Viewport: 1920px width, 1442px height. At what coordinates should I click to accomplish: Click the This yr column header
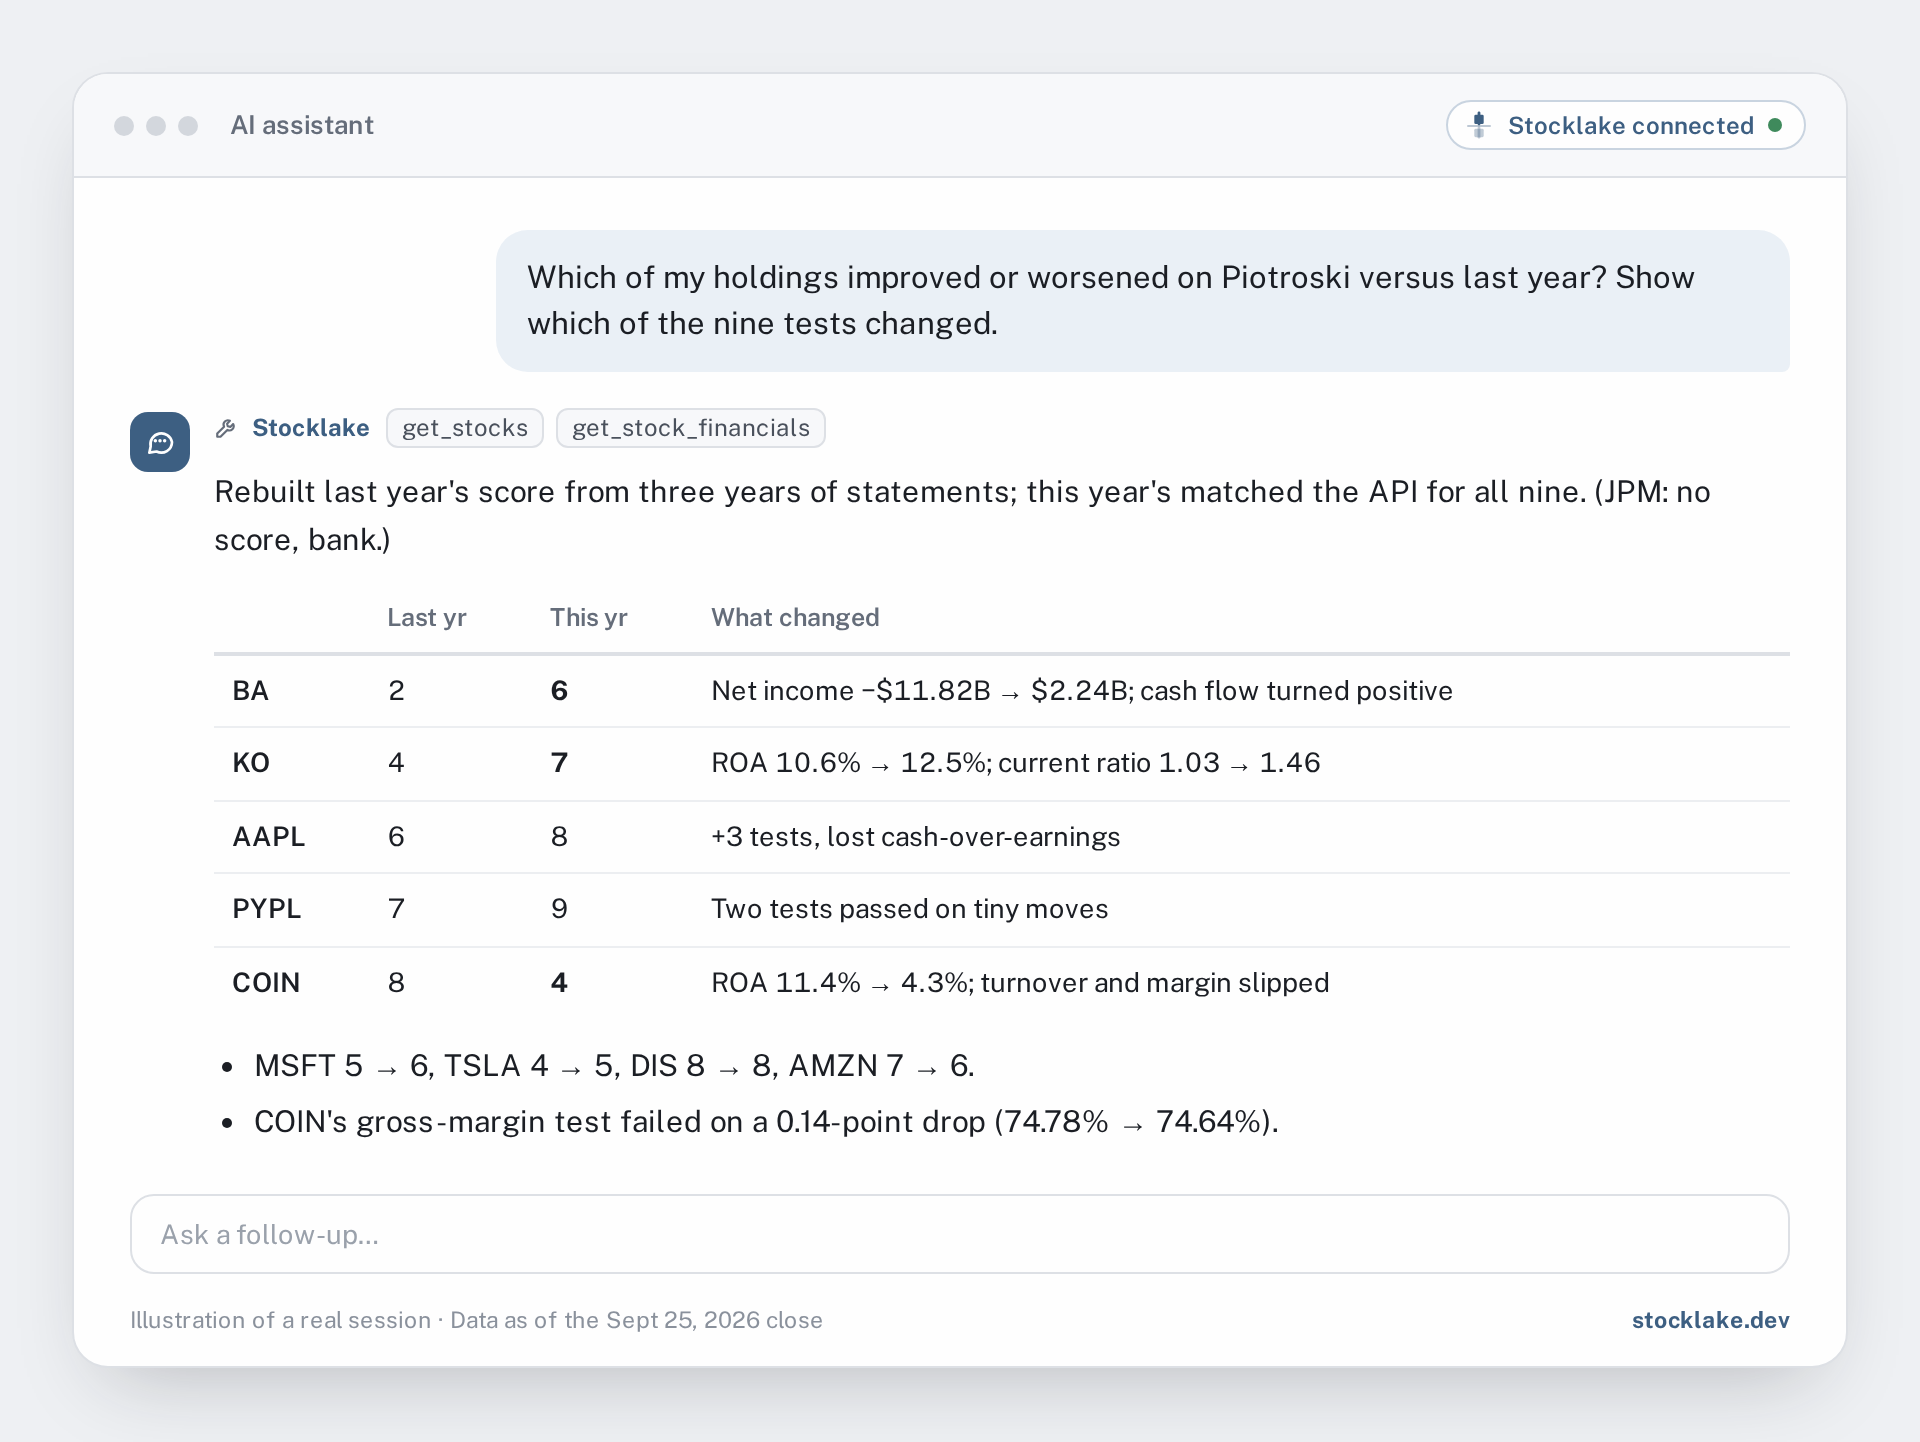[x=589, y=617]
